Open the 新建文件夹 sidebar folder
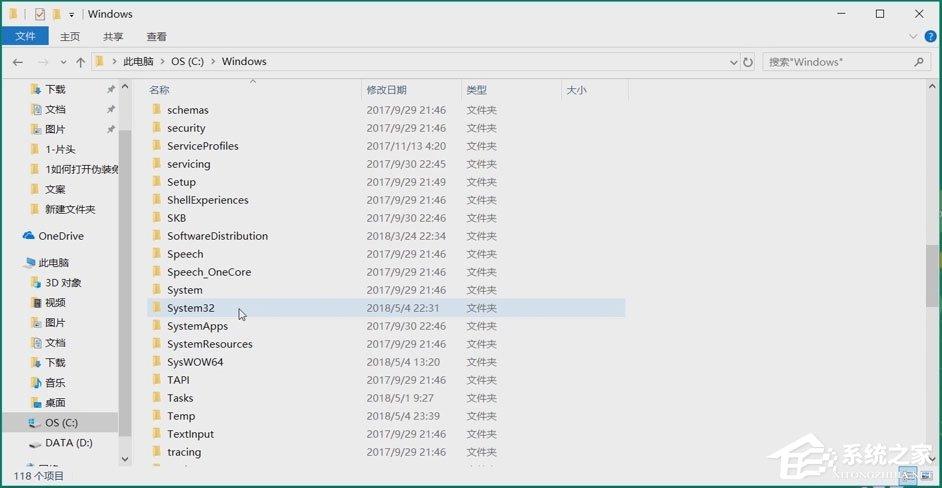The height and width of the screenshot is (488, 942). pyautogui.click(x=70, y=209)
